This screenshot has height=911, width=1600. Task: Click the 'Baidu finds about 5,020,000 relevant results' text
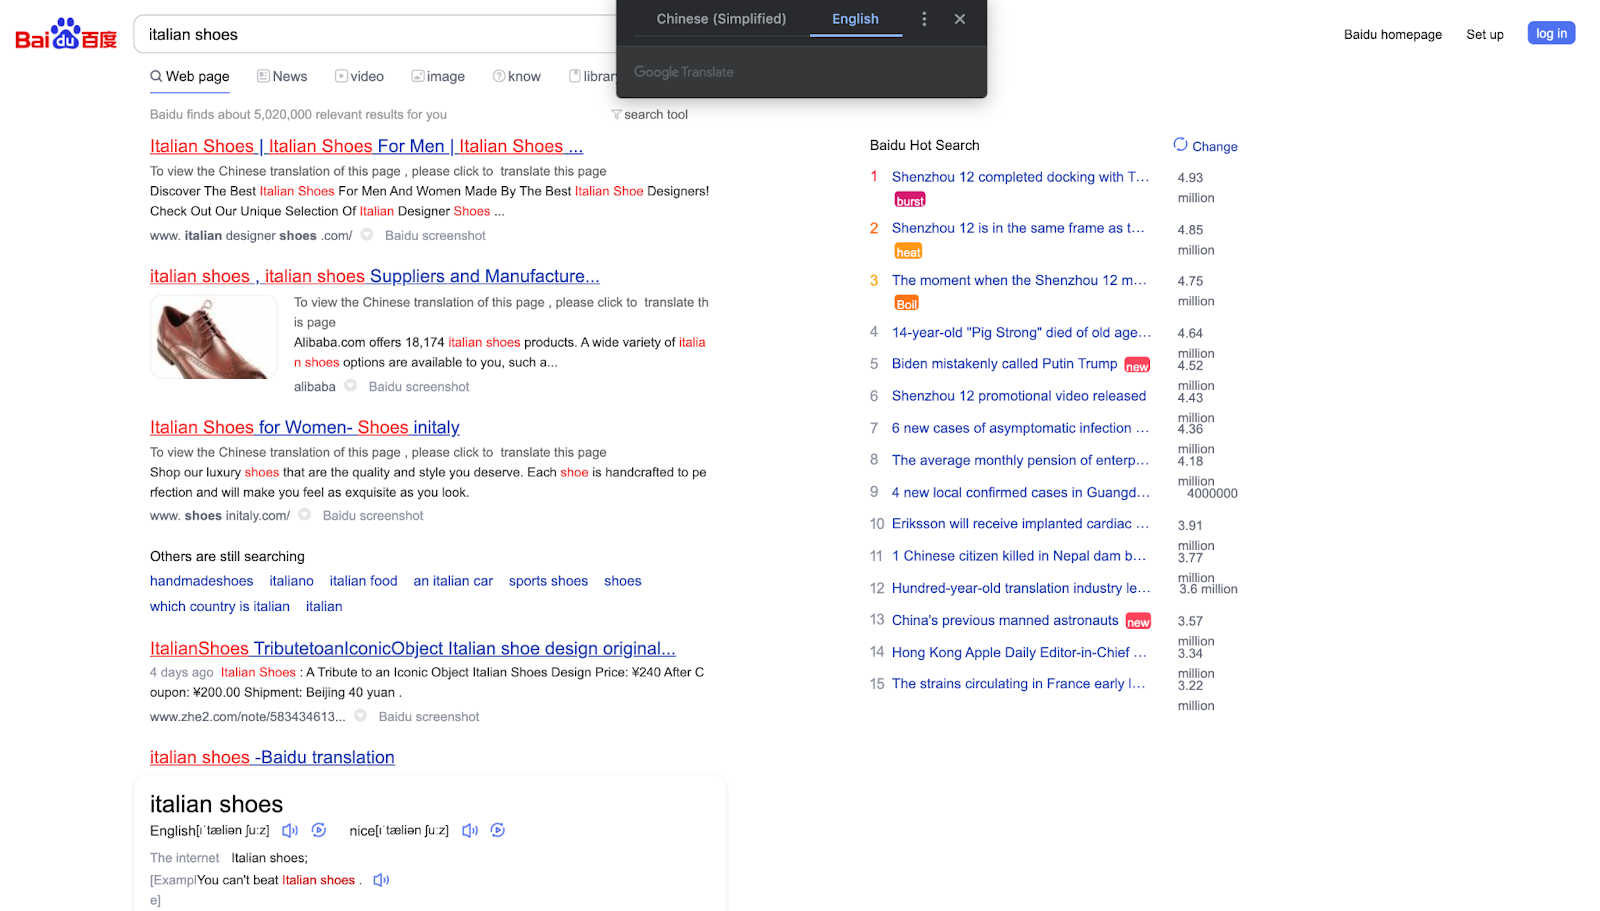point(298,115)
